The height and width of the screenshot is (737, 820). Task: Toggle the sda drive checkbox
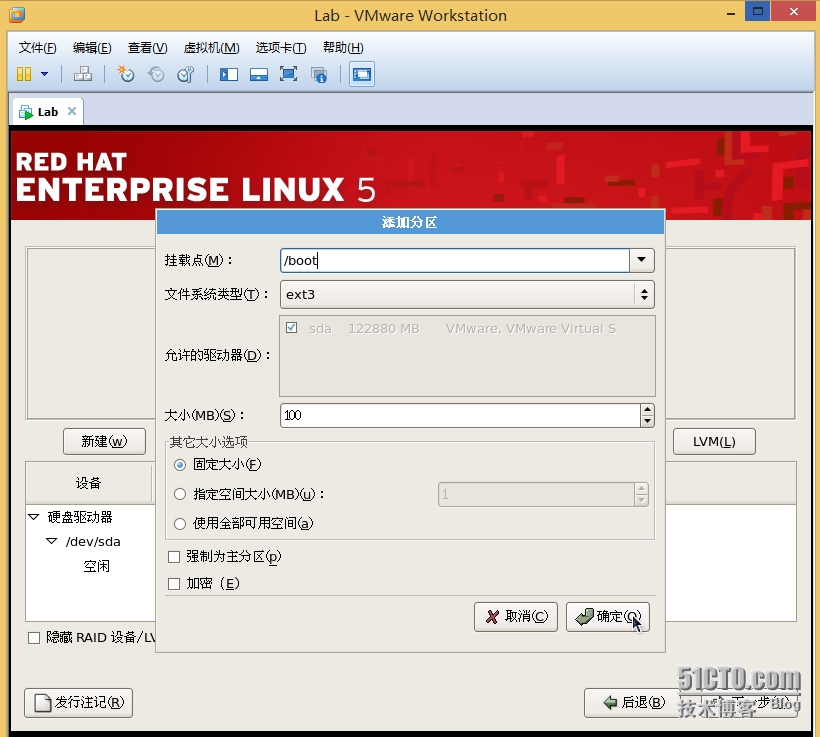pos(292,328)
